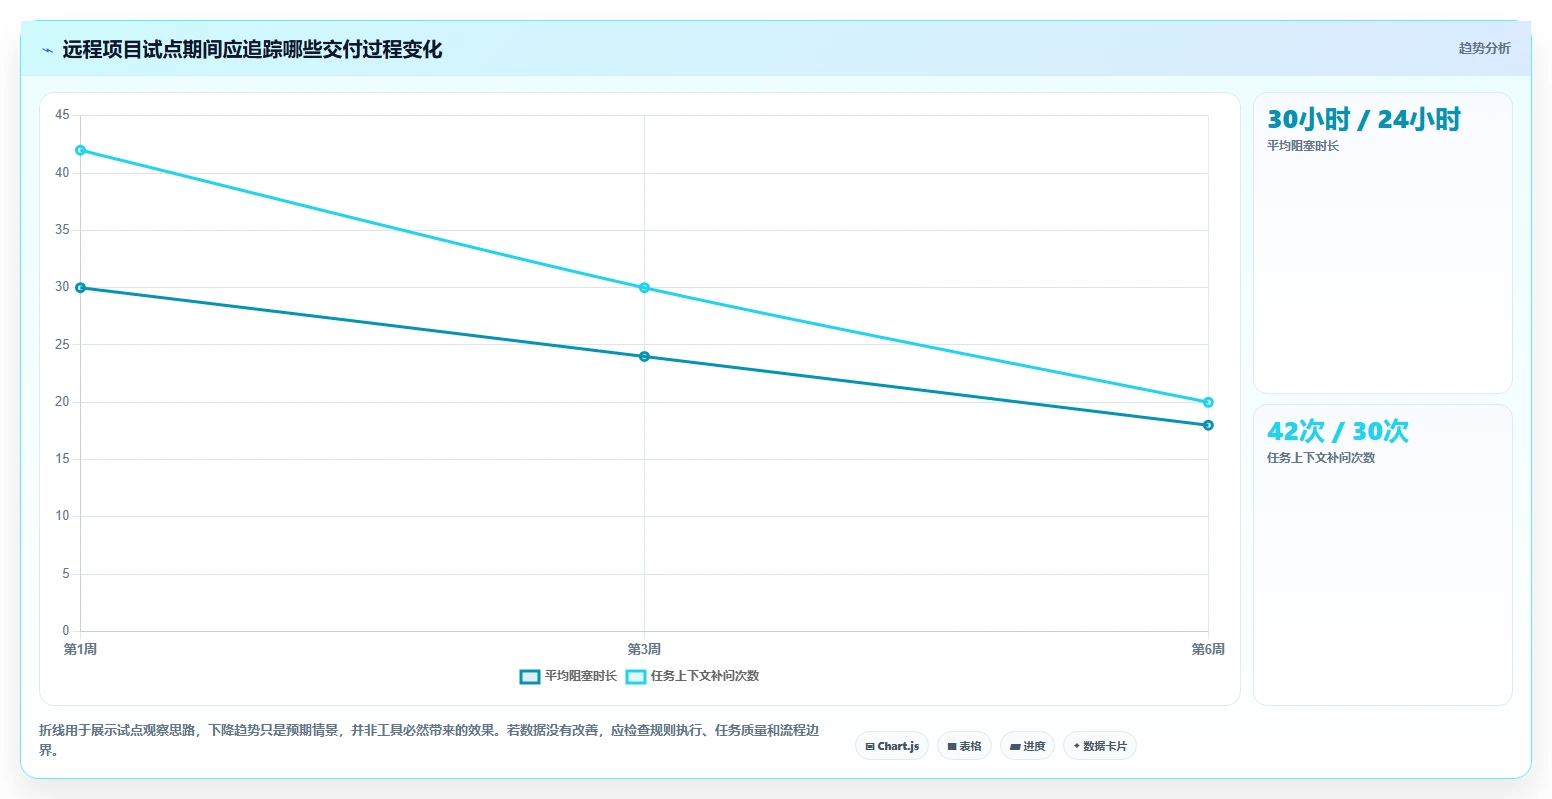Click the 任务上下文补问次数 legend color box

(636, 677)
